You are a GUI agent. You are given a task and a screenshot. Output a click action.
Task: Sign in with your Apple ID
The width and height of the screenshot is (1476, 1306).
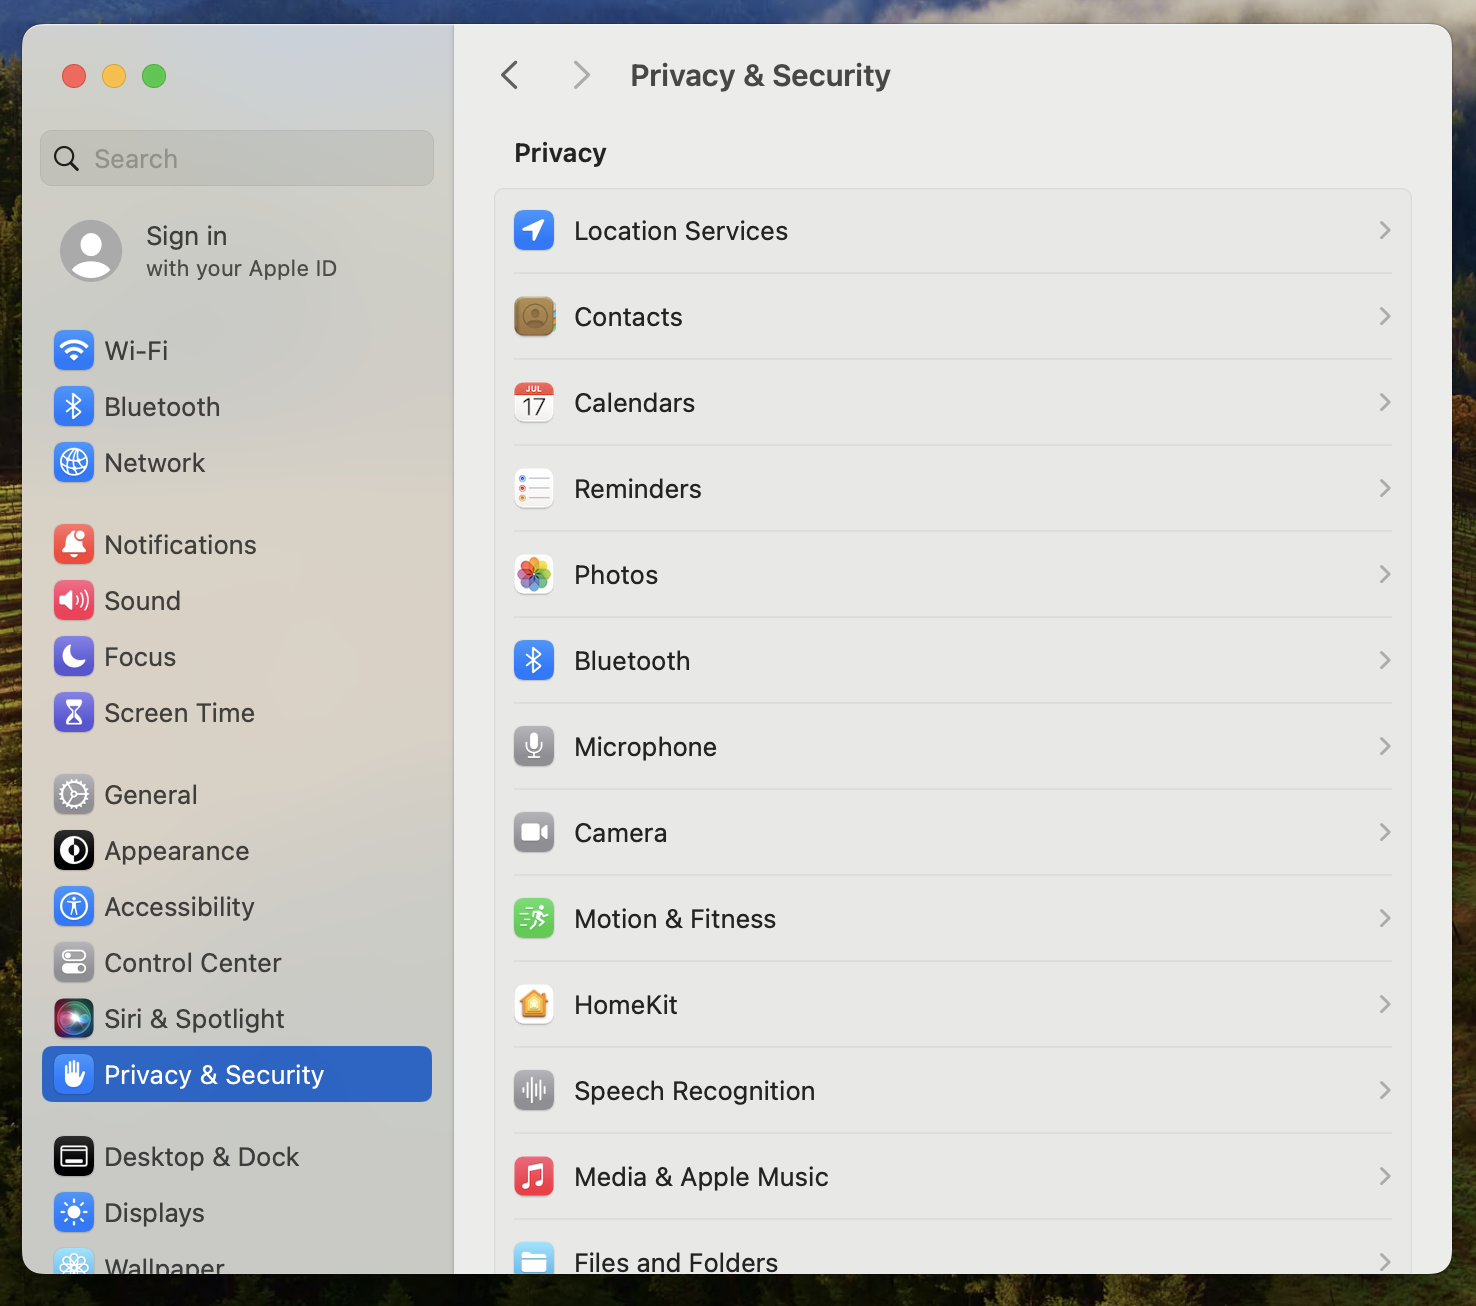[x=237, y=251]
